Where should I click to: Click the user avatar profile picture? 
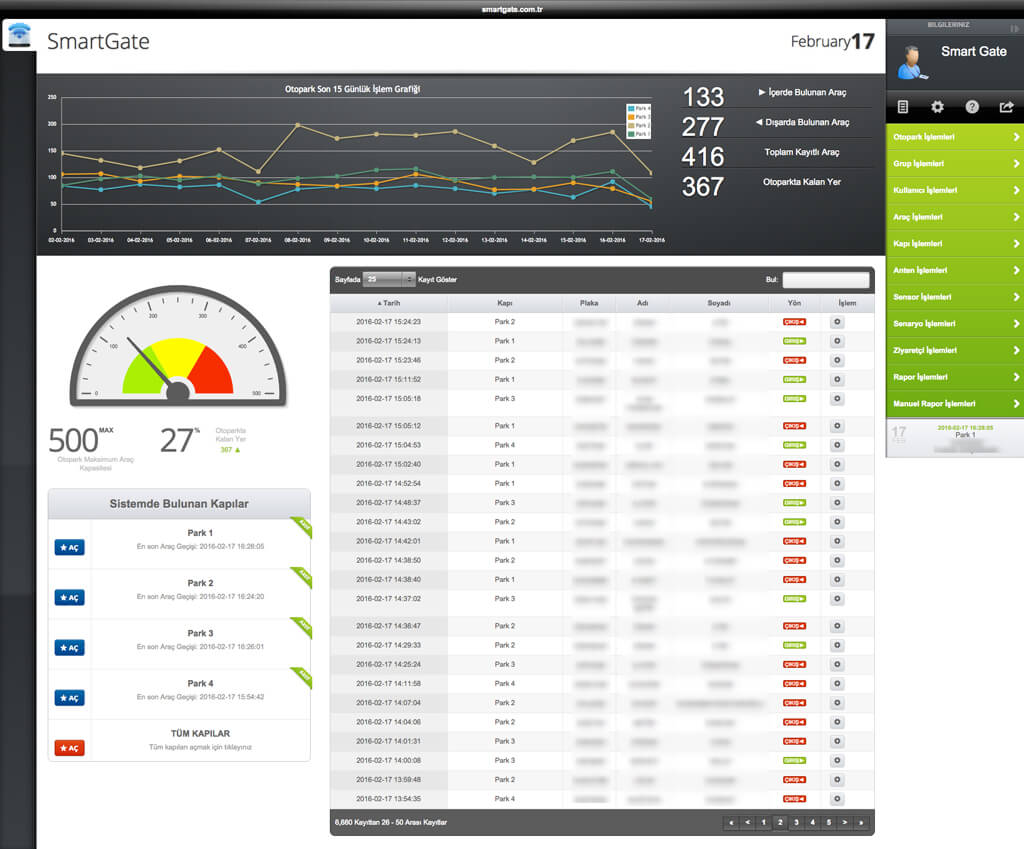pos(911,62)
